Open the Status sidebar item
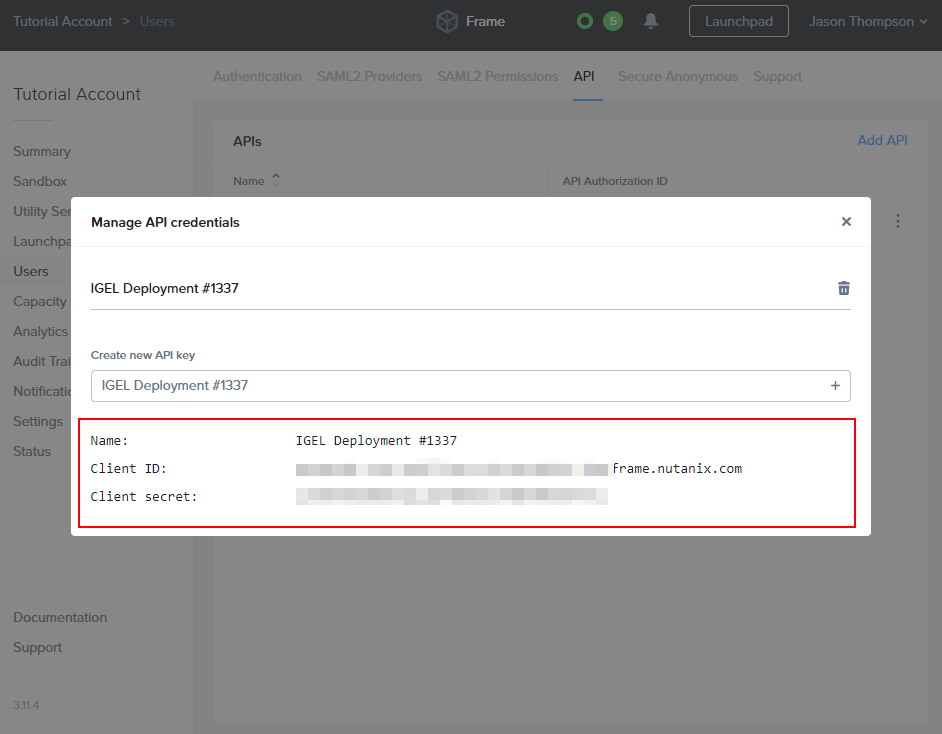 (32, 451)
